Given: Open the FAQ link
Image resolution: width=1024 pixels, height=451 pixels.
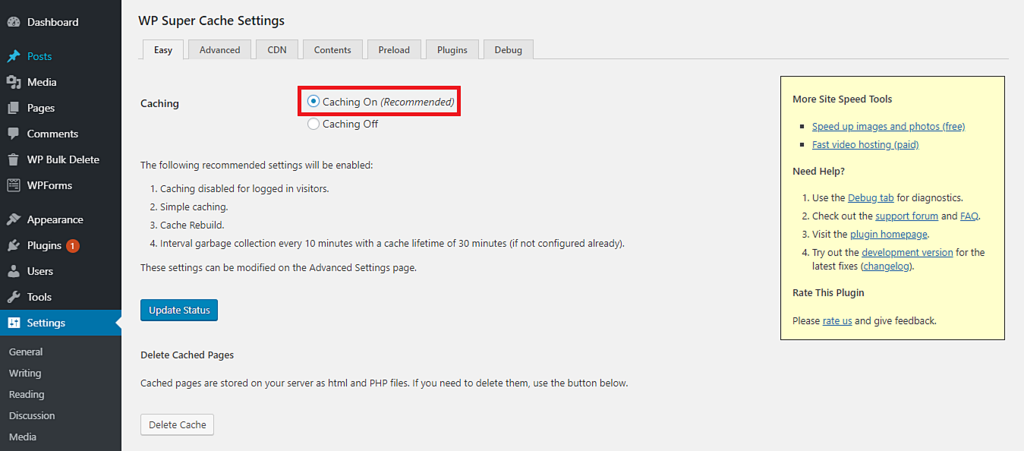Looking at the screenshot, I should (x=969, y=215).
